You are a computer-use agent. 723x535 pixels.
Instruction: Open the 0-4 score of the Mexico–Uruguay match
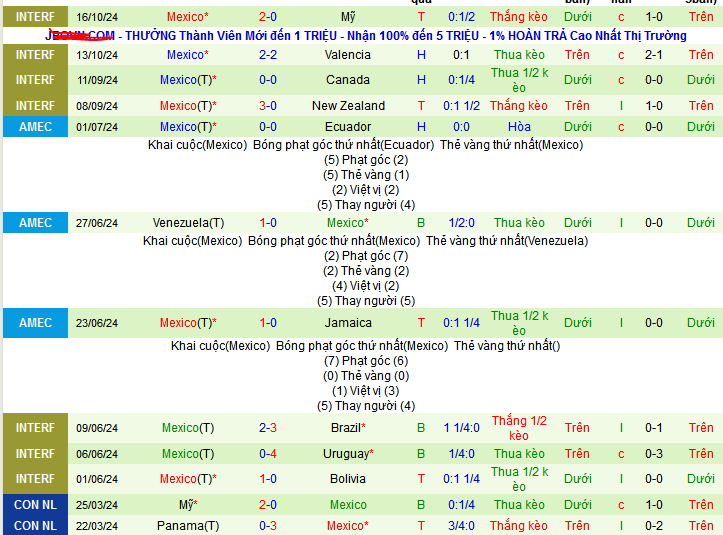[x=268, y=454]
